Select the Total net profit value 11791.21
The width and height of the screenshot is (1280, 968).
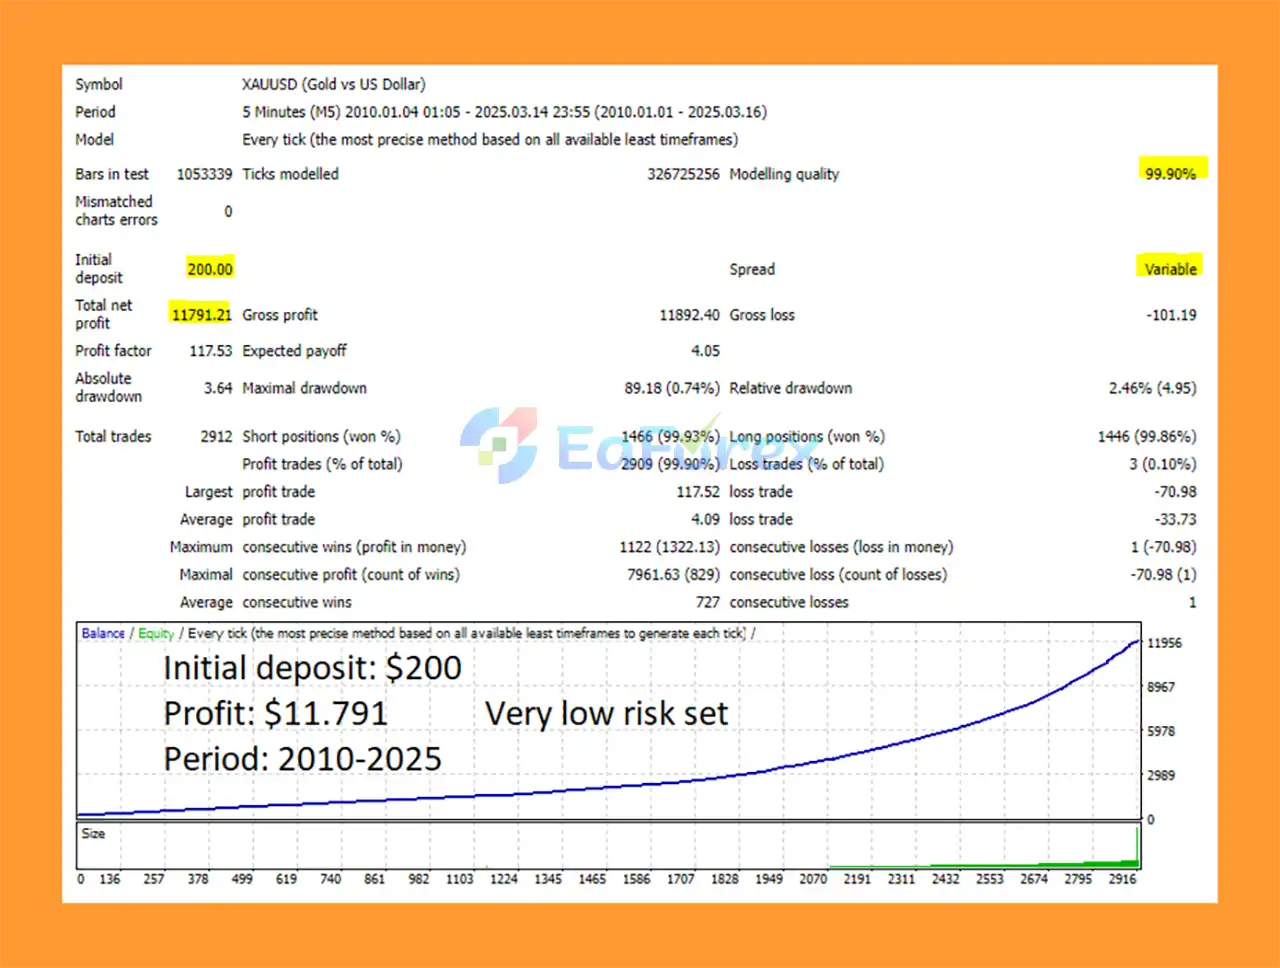pyautogui.click(x=201, y=315)
